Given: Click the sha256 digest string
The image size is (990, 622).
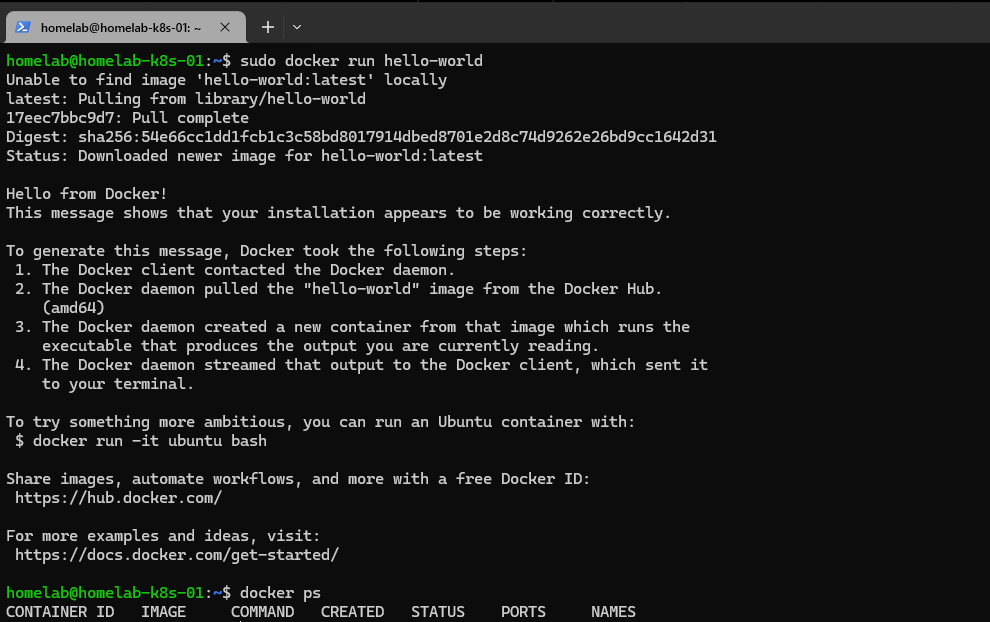Looking at the screenshot, I should [x=397, y=137].
